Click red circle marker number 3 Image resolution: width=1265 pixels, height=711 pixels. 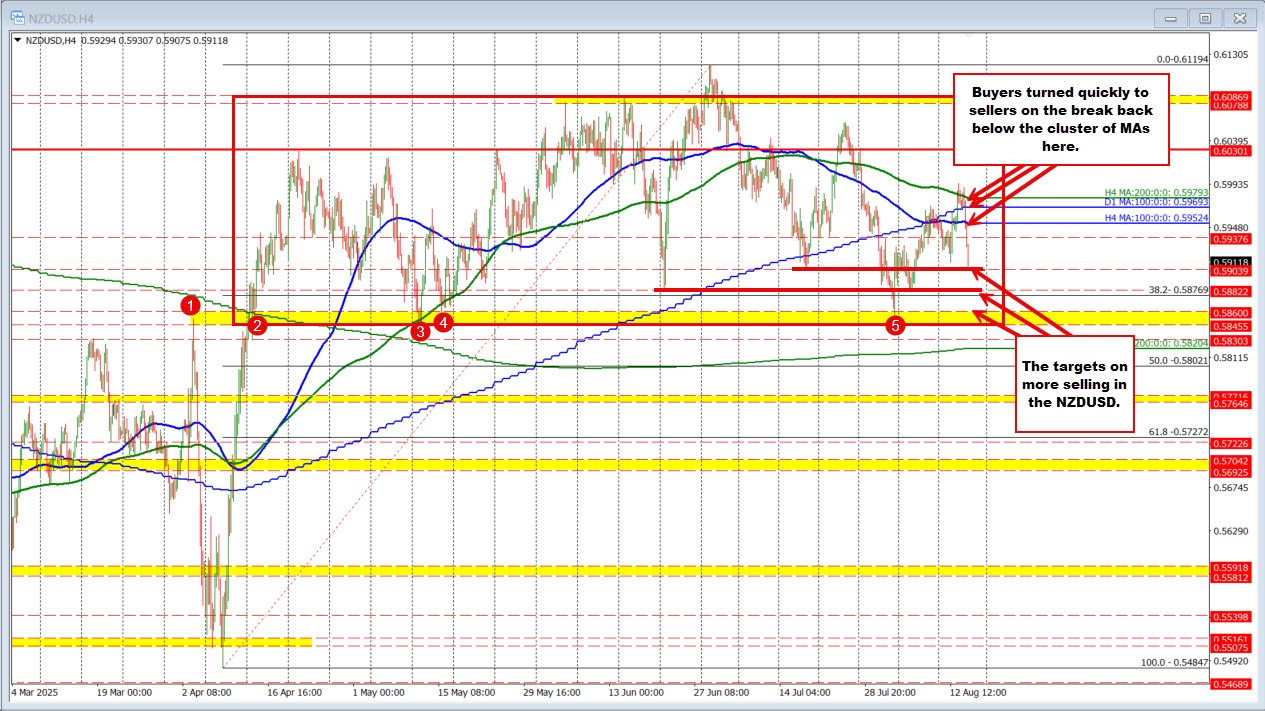coord(421,330)
